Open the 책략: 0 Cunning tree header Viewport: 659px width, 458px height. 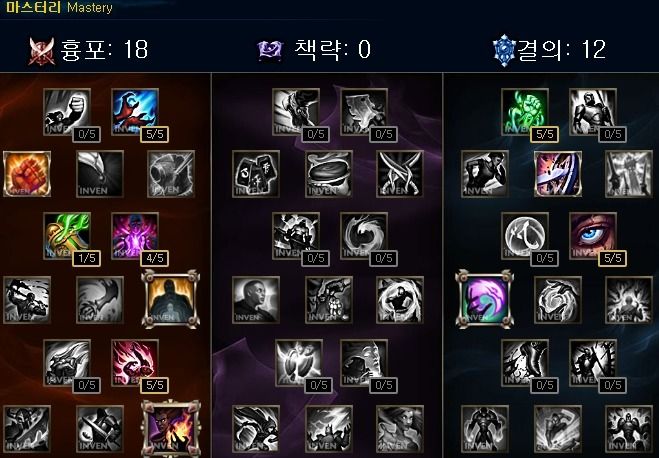tap(314, 50)
